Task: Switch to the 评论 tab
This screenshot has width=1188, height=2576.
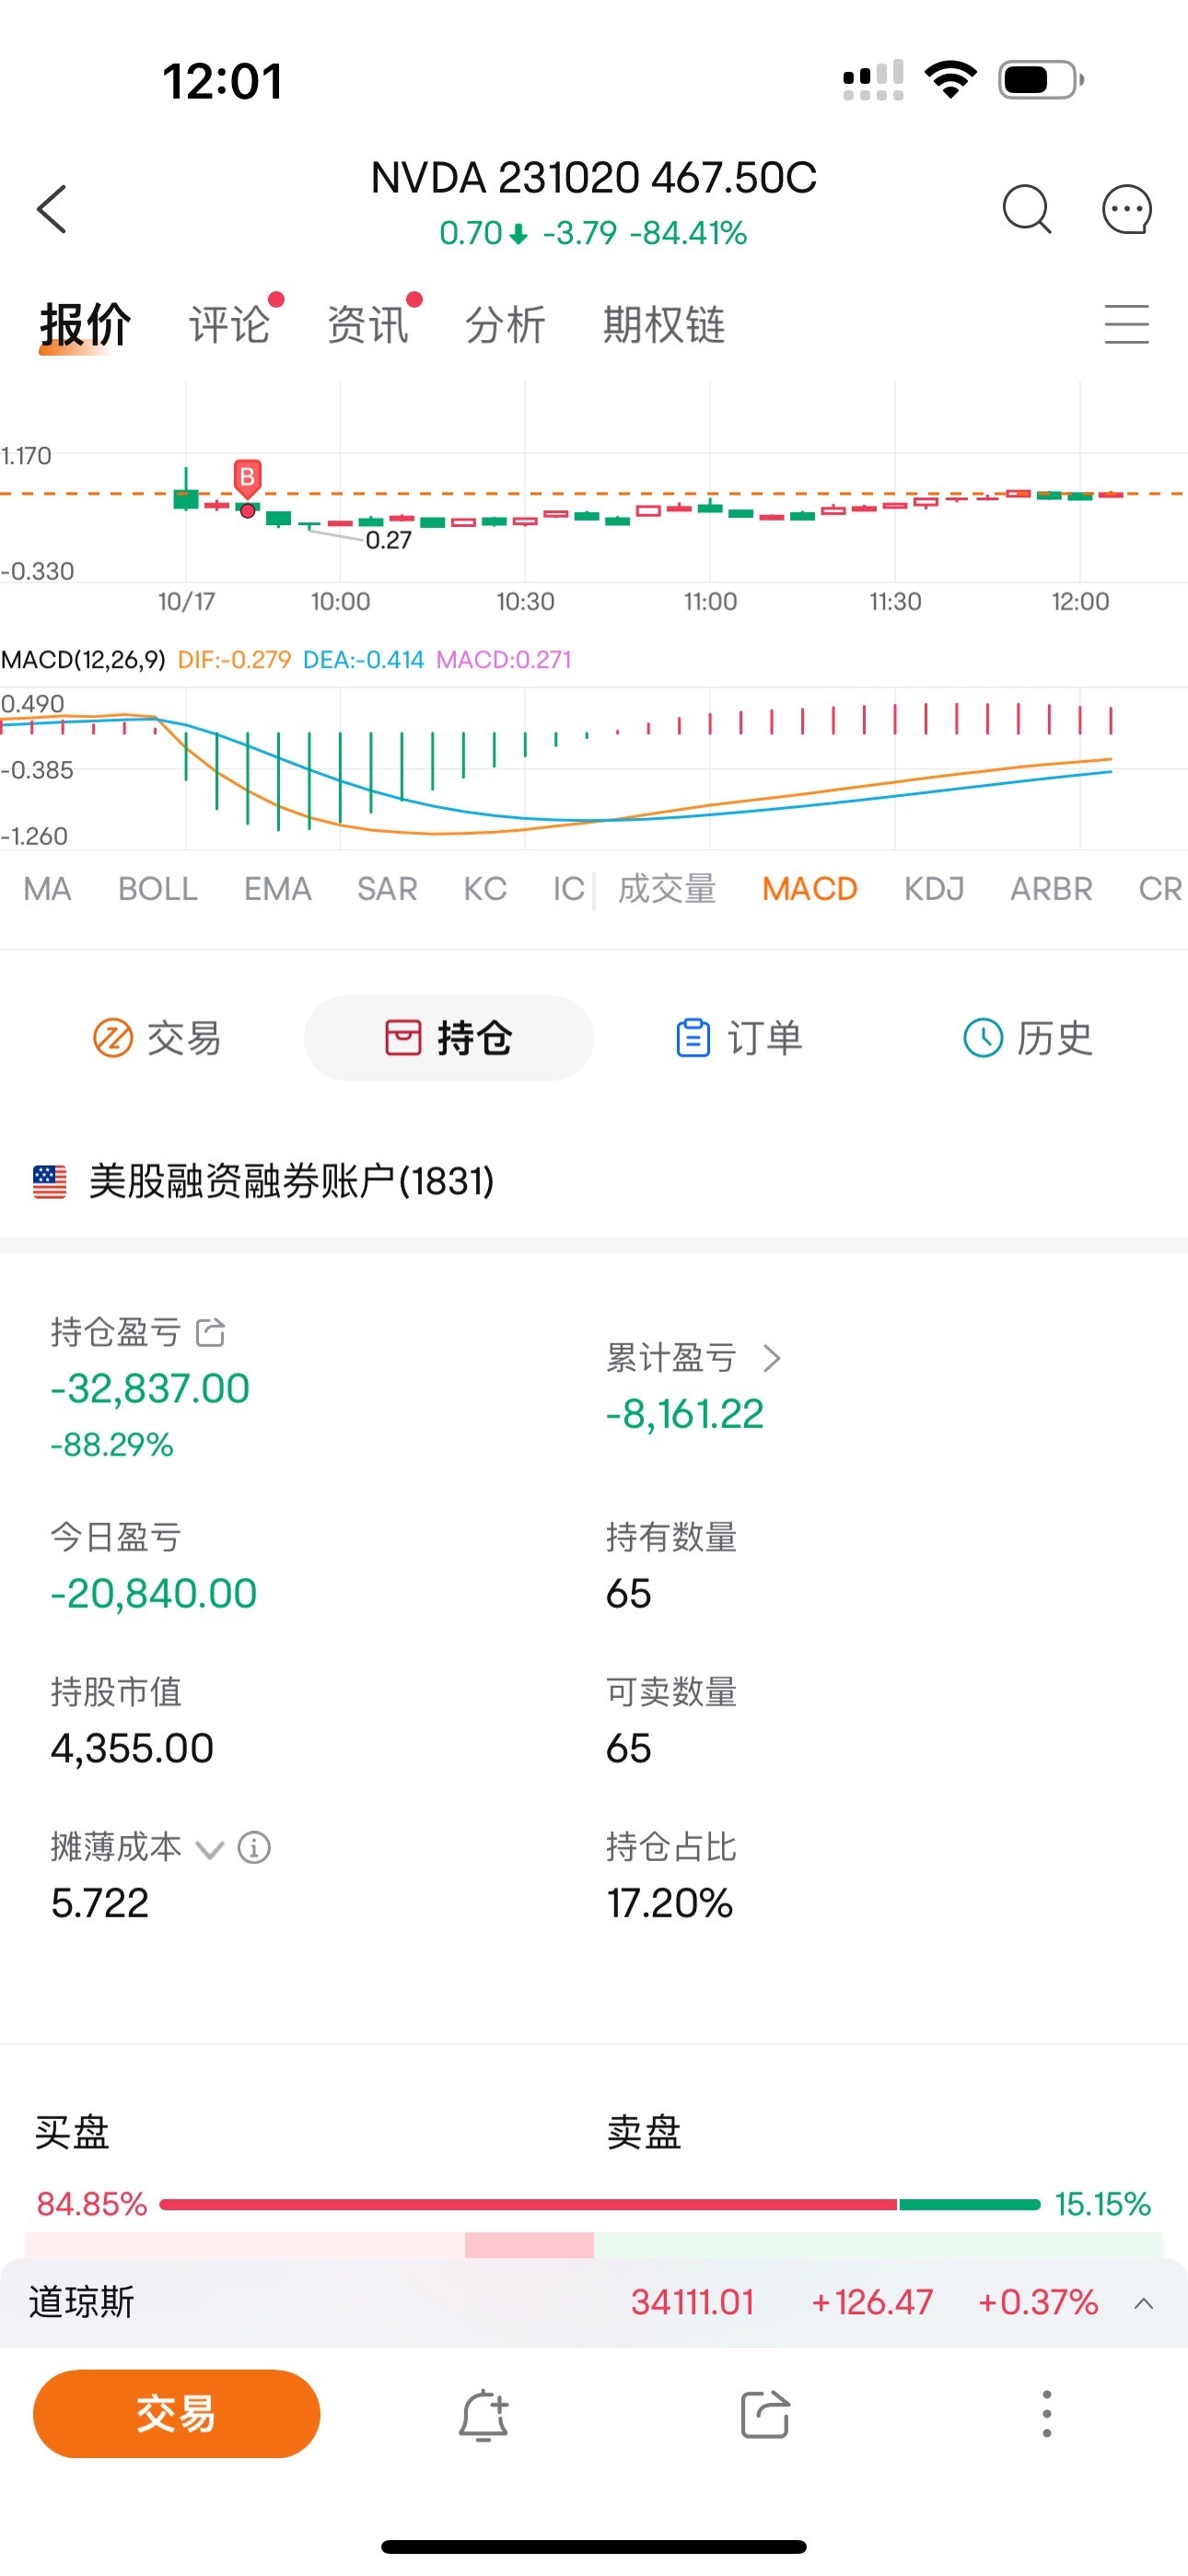Action: 230,324
